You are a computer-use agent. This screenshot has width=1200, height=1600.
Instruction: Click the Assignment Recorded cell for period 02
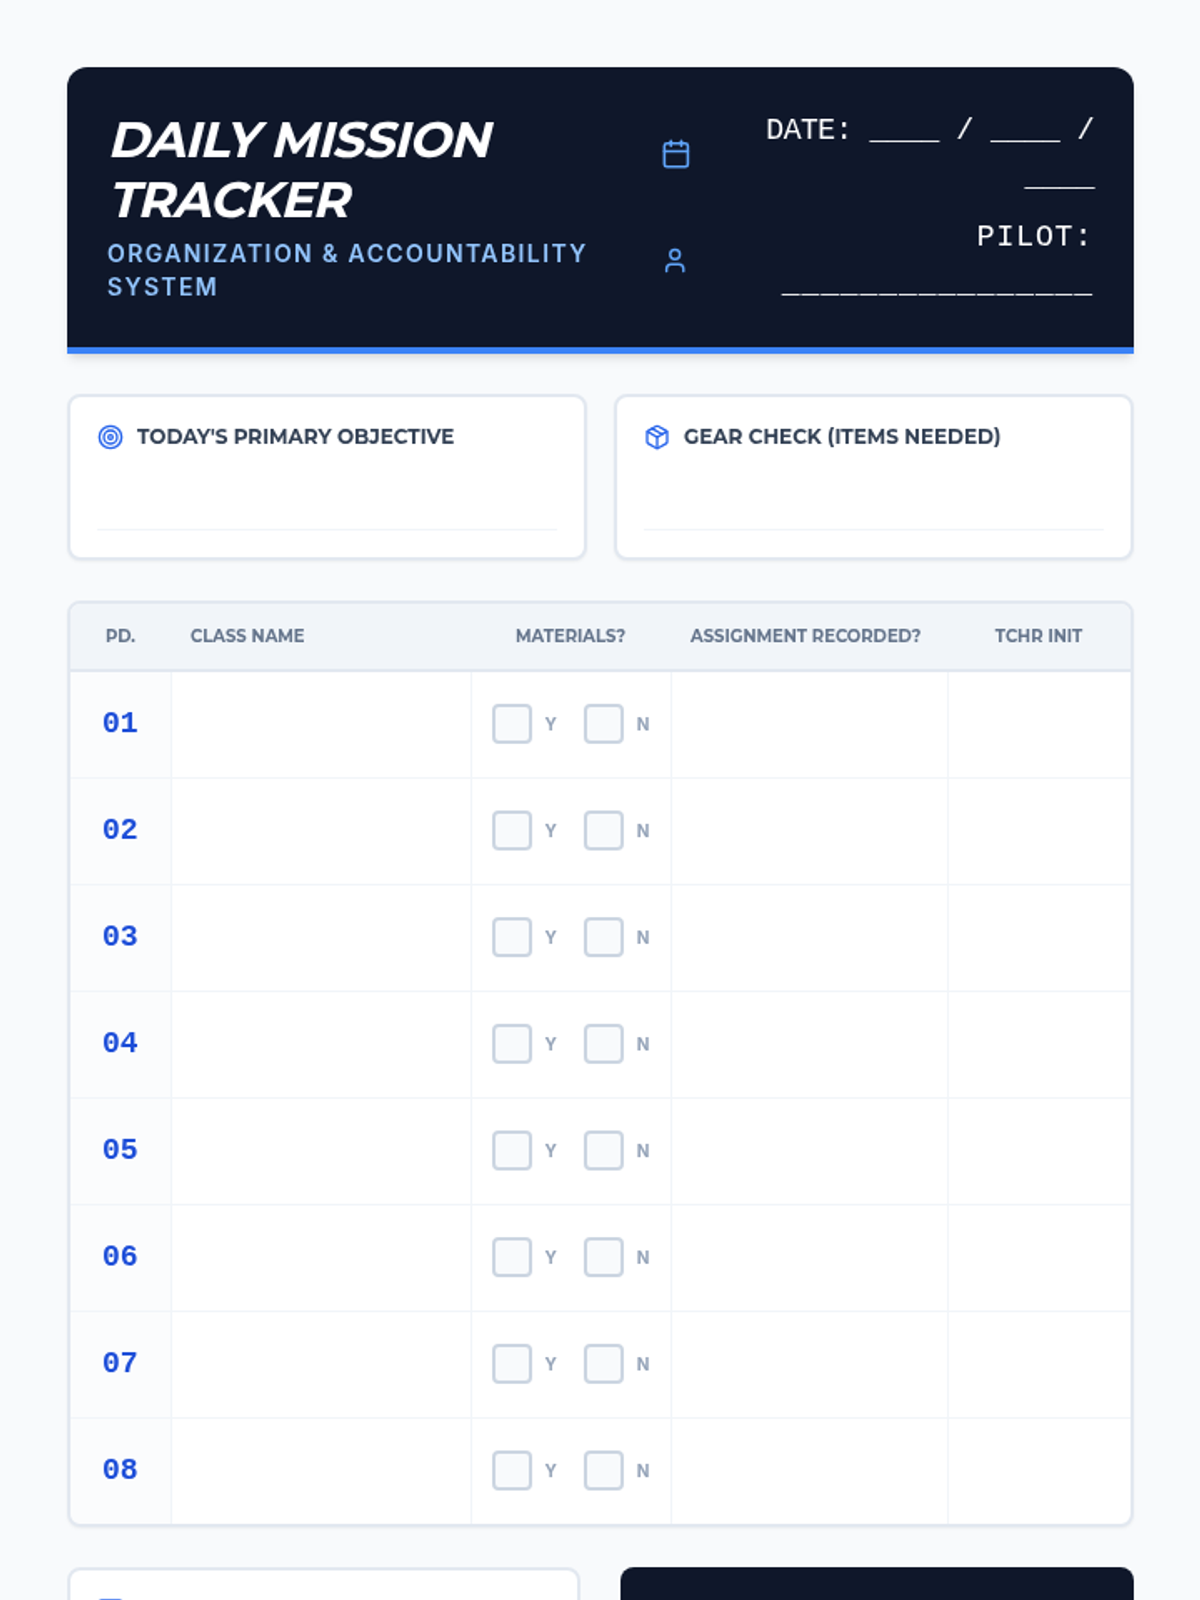[808, 831]
